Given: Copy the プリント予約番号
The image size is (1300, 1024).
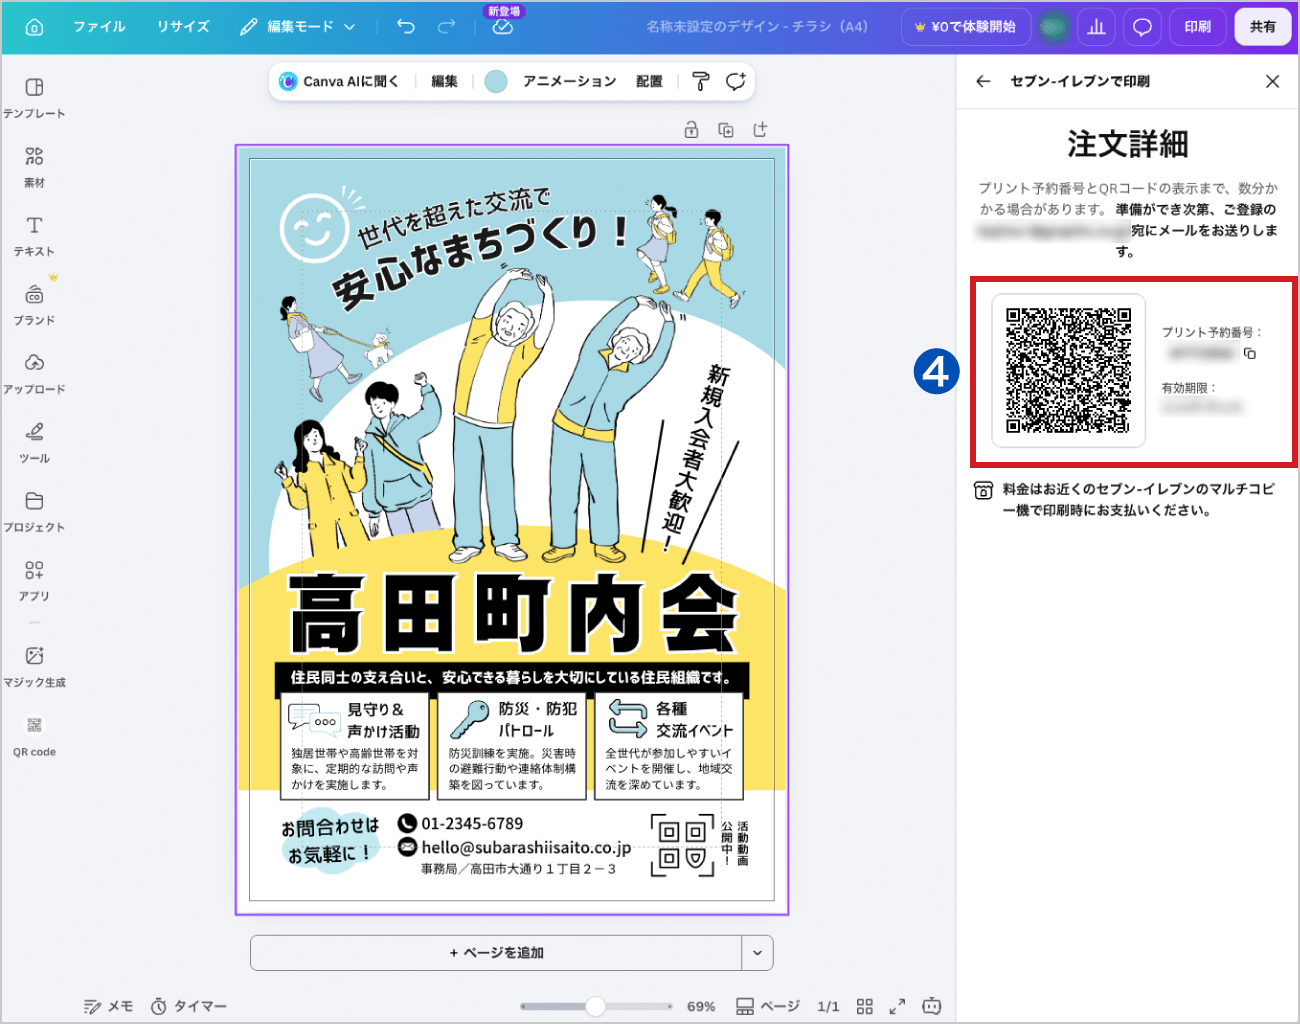Looking at the screenshot, I should point(1250,354).
